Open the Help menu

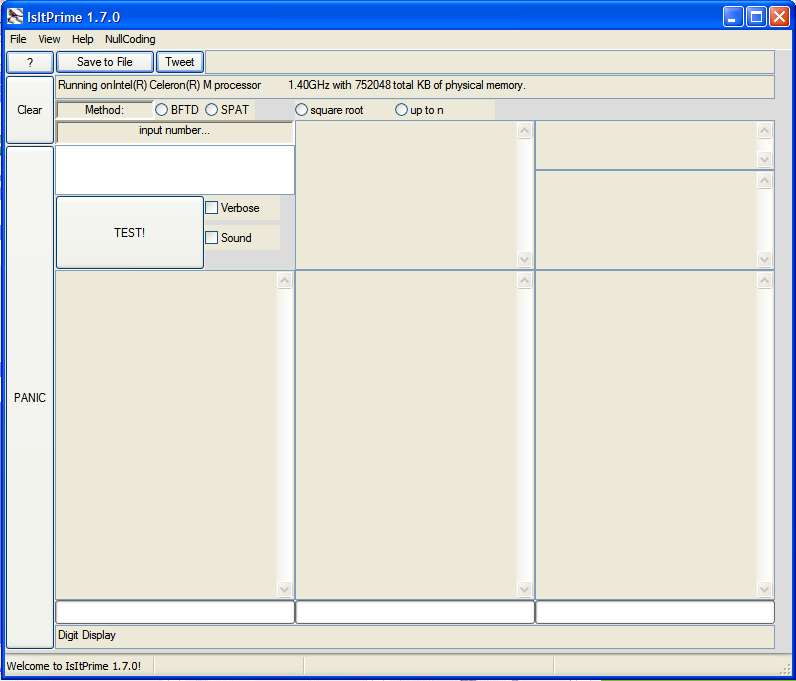pos(82,39)
